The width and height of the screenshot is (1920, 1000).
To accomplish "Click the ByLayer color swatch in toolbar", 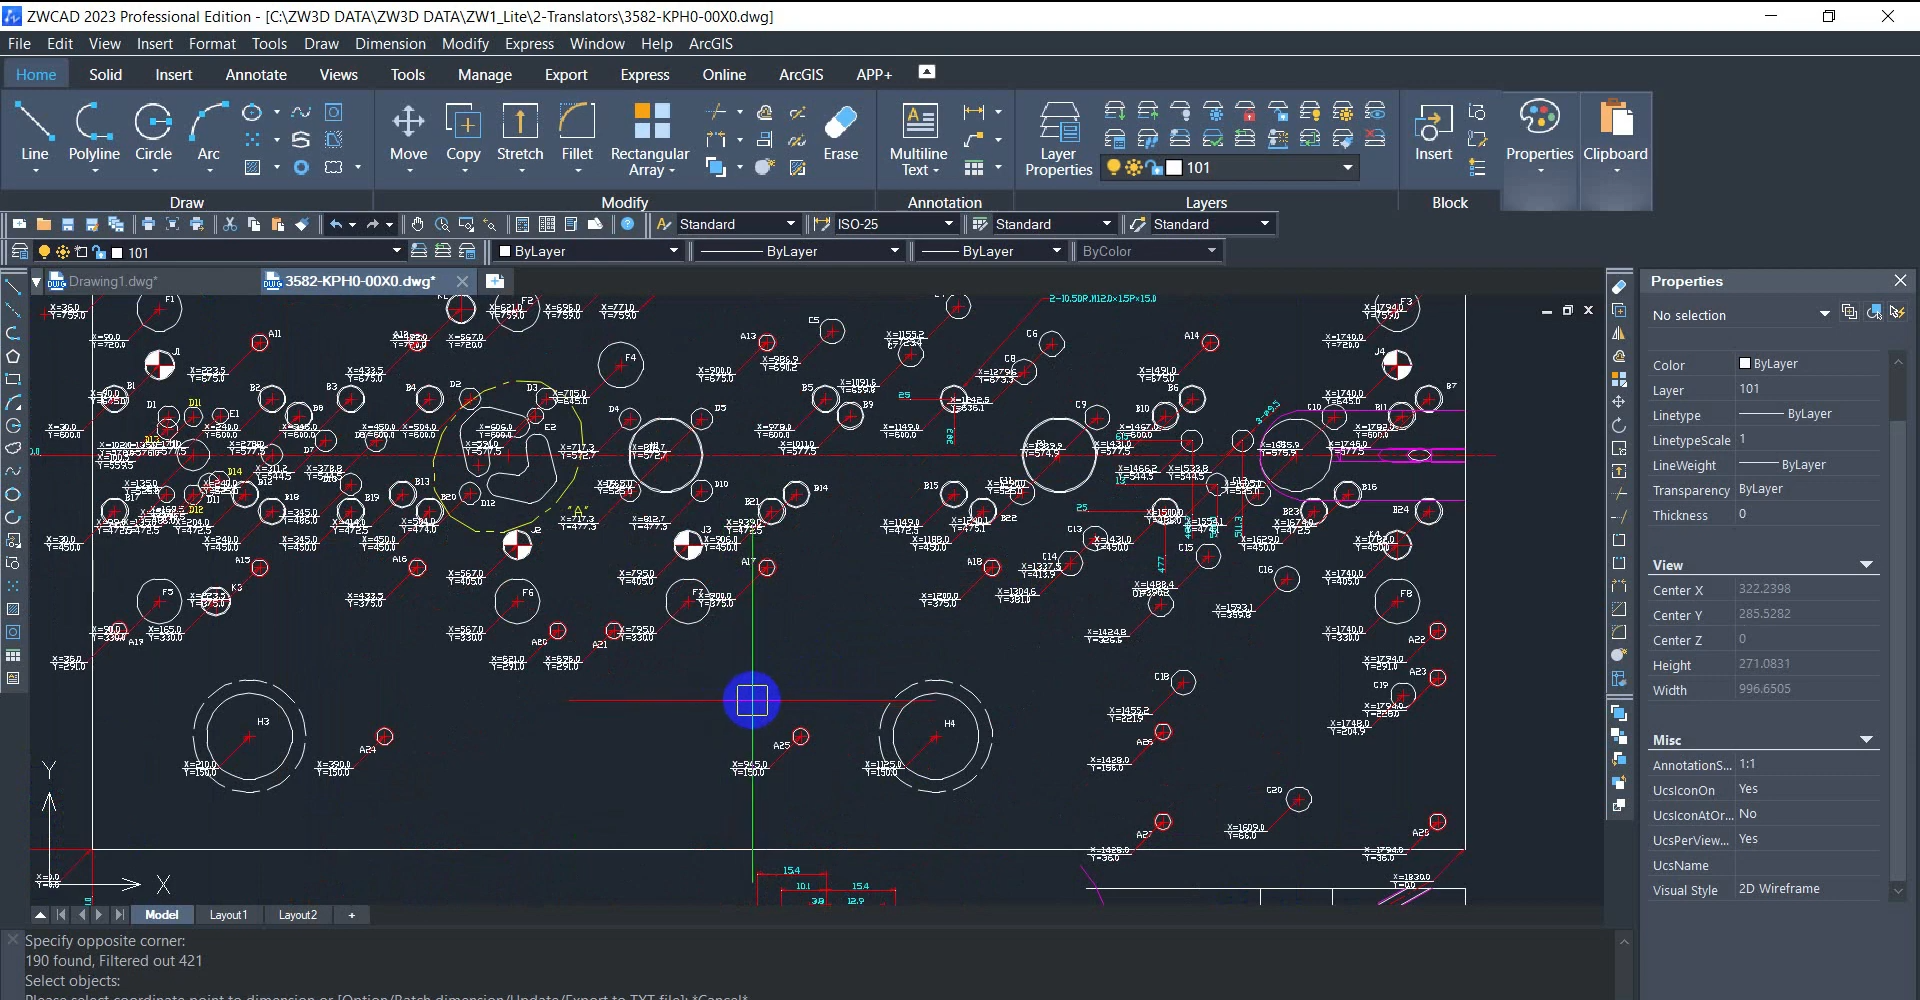I will click(505, 251).
